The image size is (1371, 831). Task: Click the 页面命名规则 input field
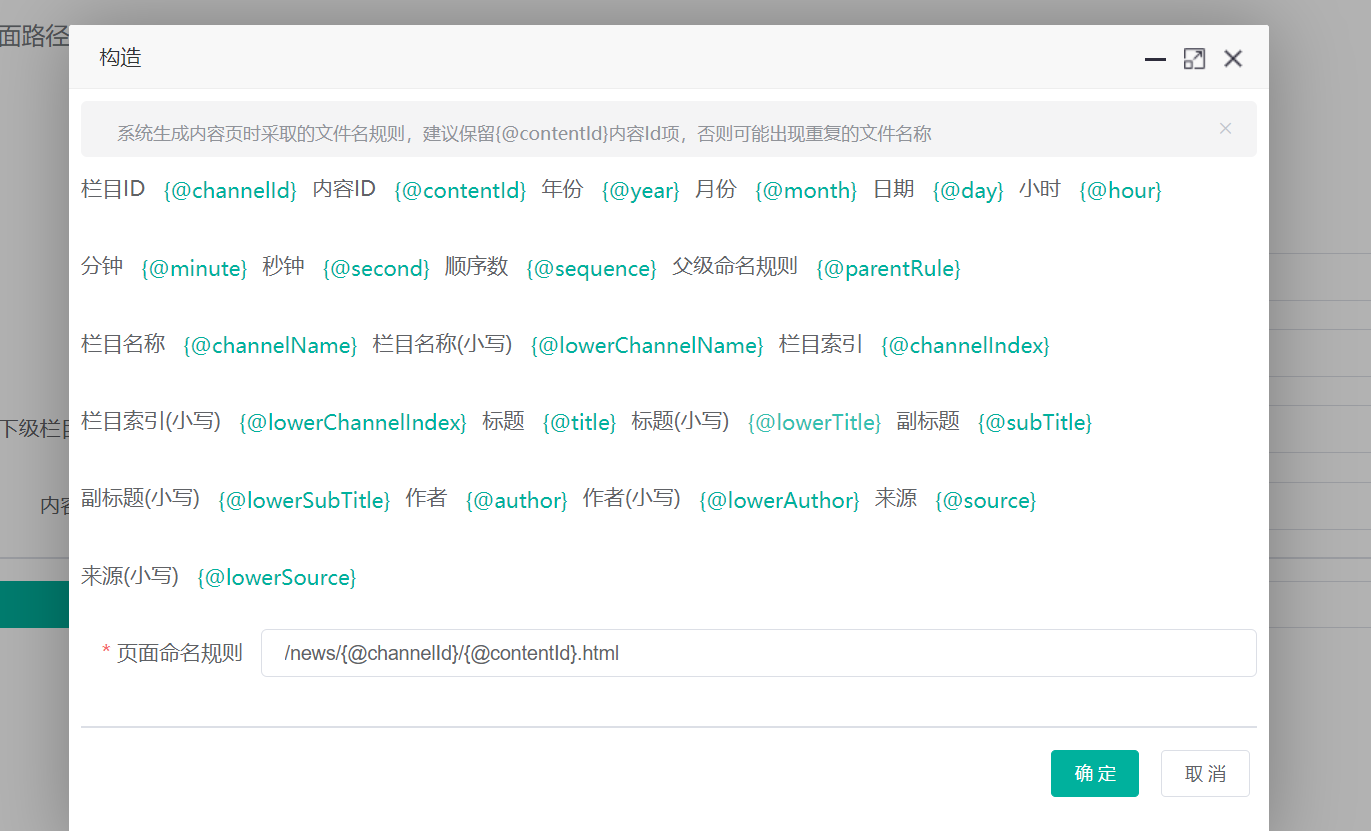pyautogui.click(x=758, y=653)
